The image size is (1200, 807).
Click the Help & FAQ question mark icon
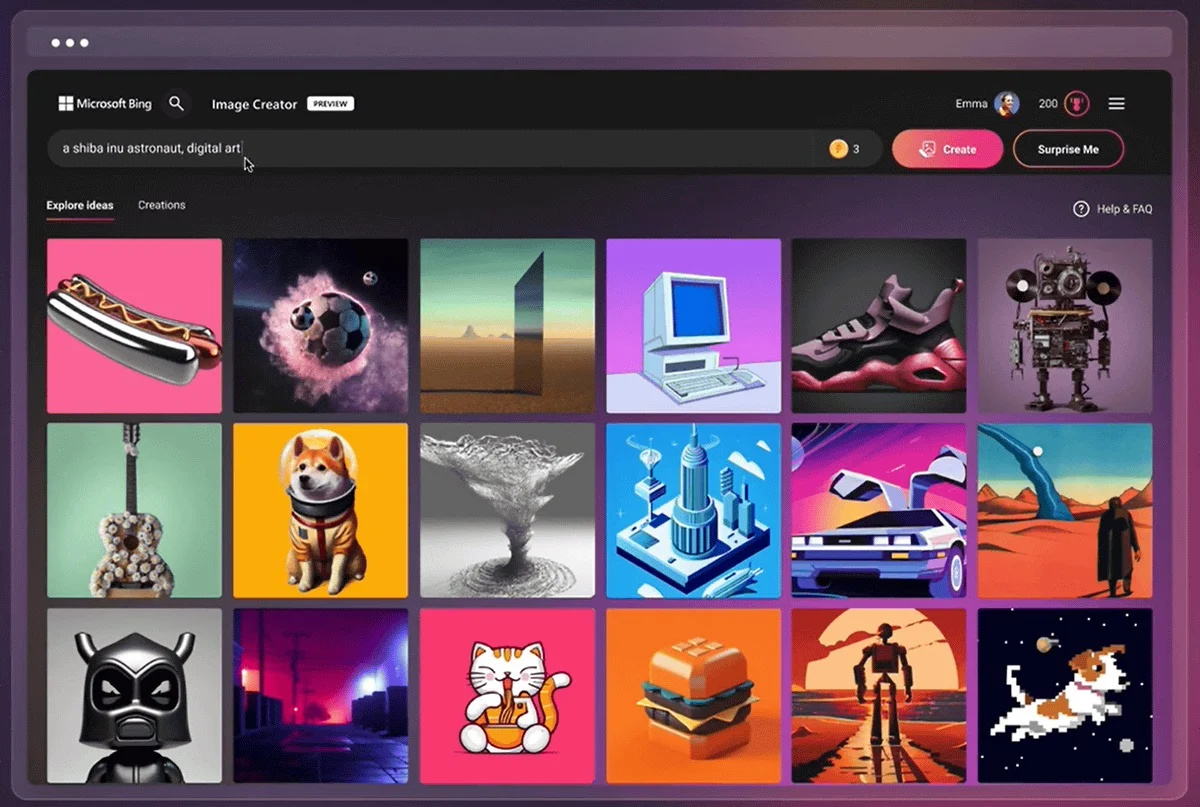[x=1081, y=209]
